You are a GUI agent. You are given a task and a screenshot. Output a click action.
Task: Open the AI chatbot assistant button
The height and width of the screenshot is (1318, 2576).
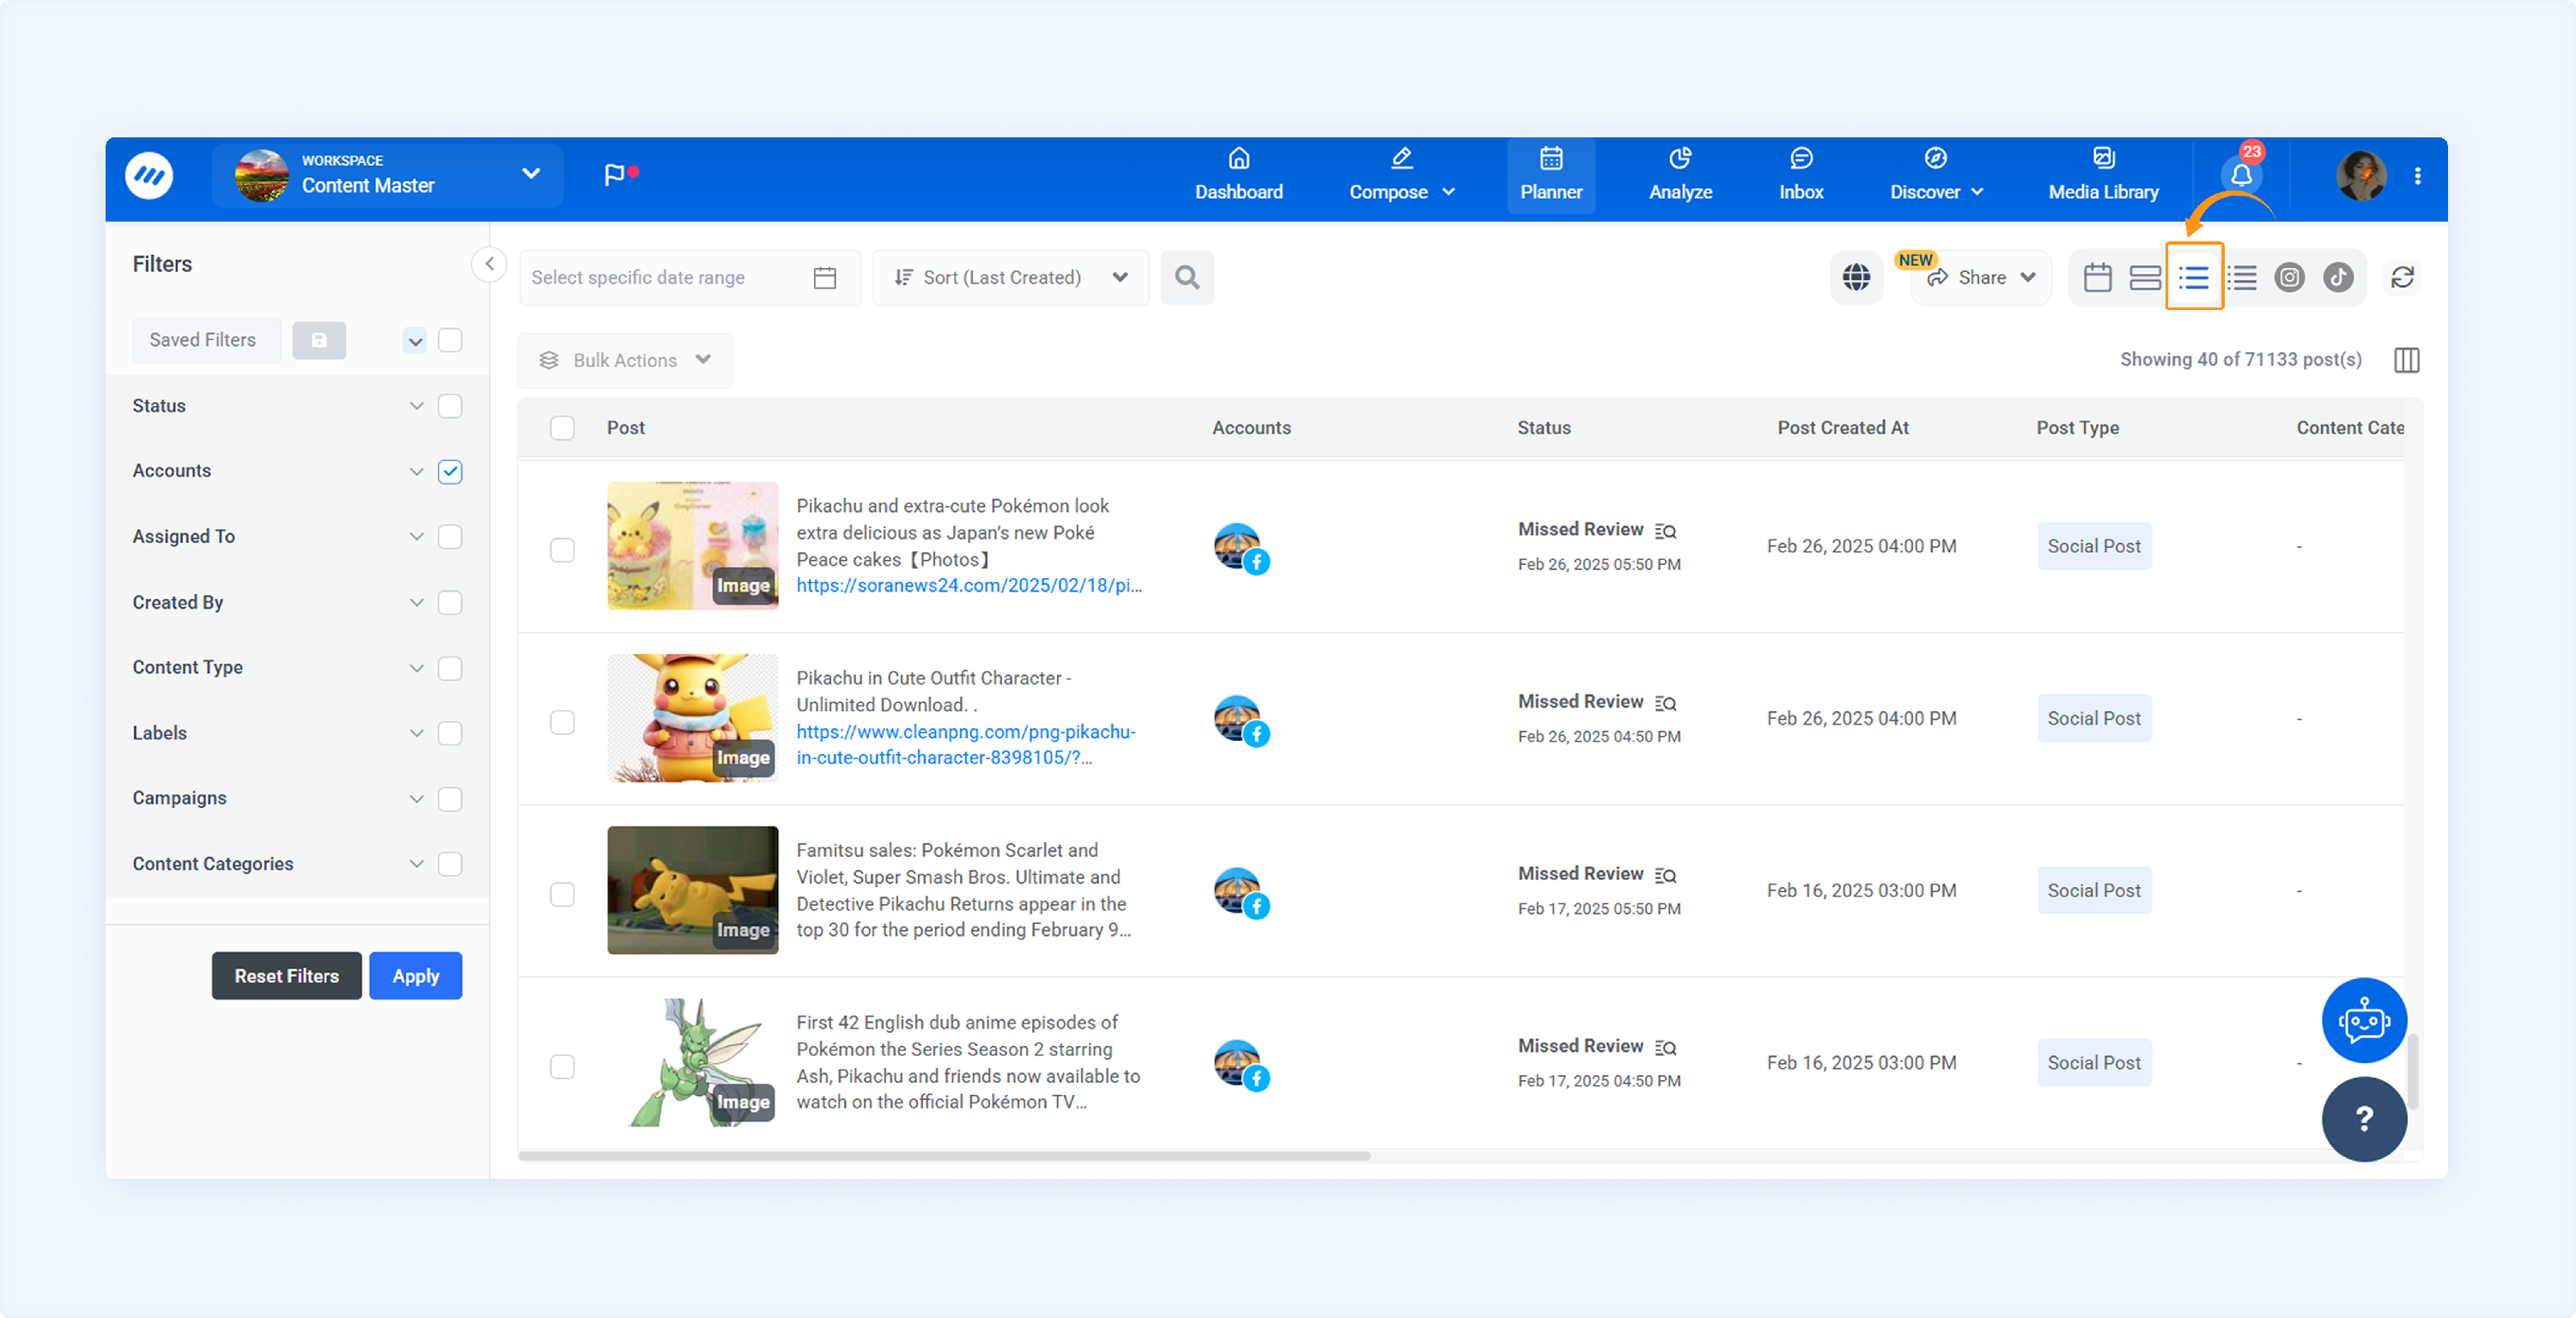[x=2364, y=1020]
